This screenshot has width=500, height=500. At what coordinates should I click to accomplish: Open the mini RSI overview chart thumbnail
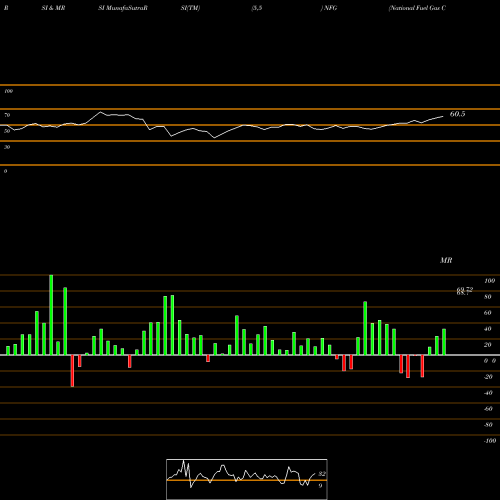click(x=247, y=479)
